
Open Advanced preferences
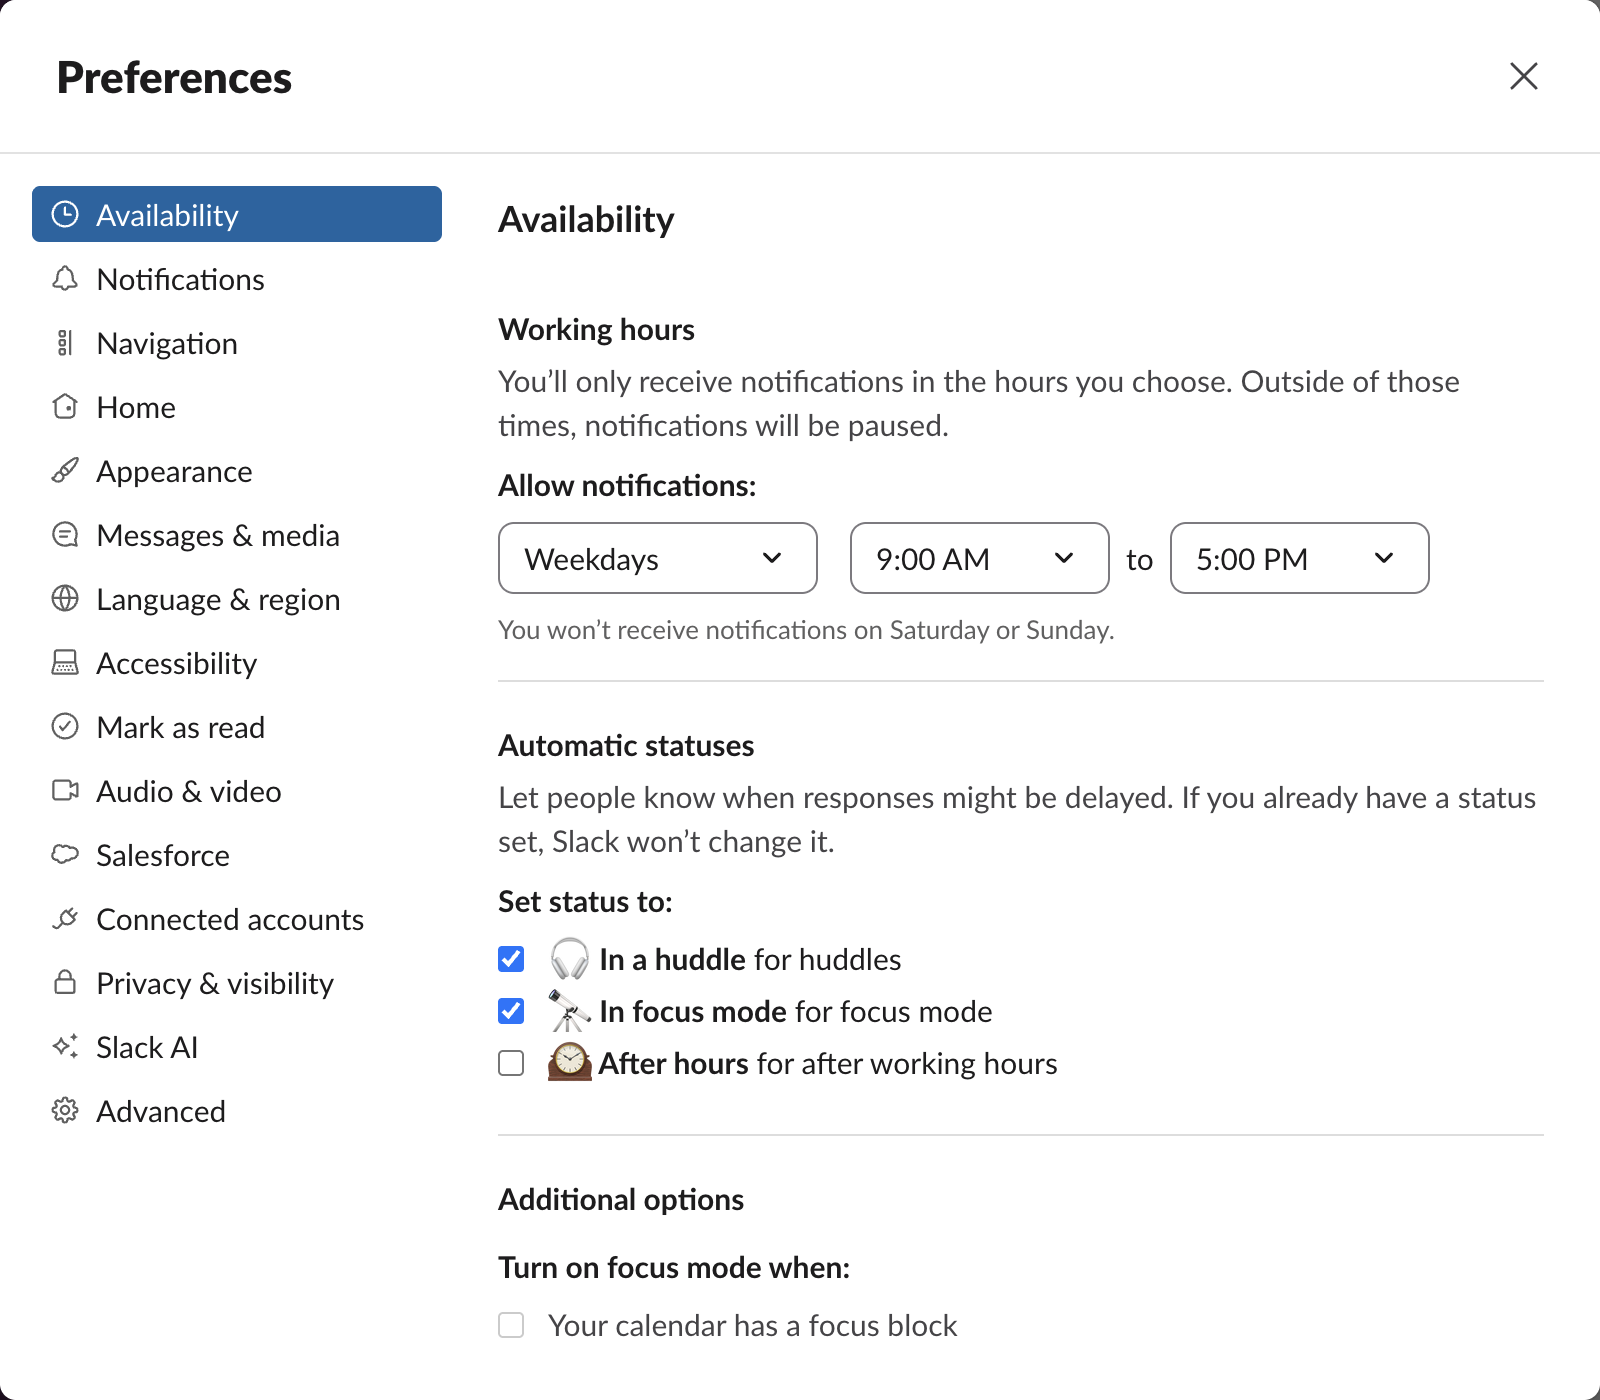coord(237,1110)
